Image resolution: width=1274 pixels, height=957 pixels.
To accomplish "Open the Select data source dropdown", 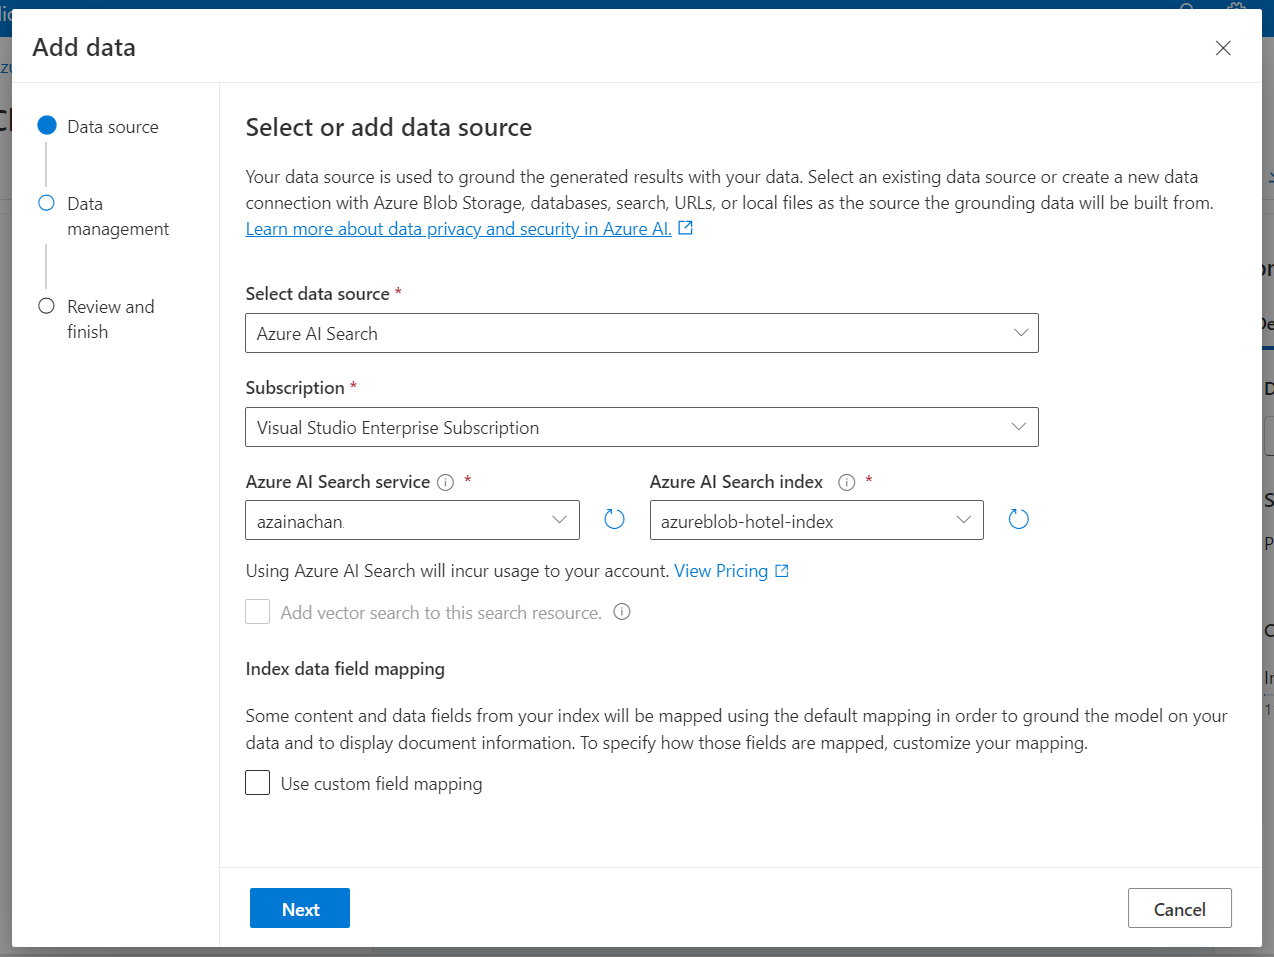I will (641, 333).
